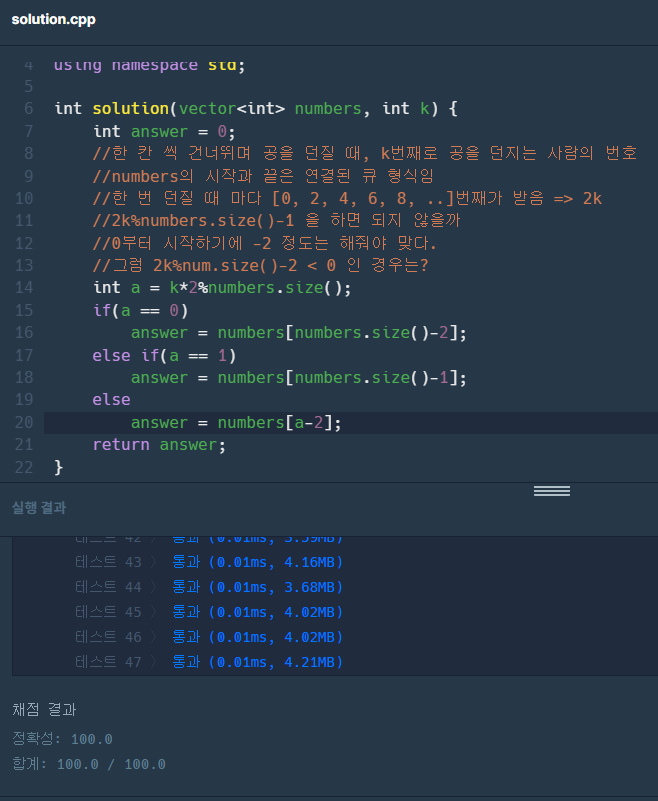Place cursor on the 'return answer;' line
Screen dimensions: 658x801
[x=159, y=445]
